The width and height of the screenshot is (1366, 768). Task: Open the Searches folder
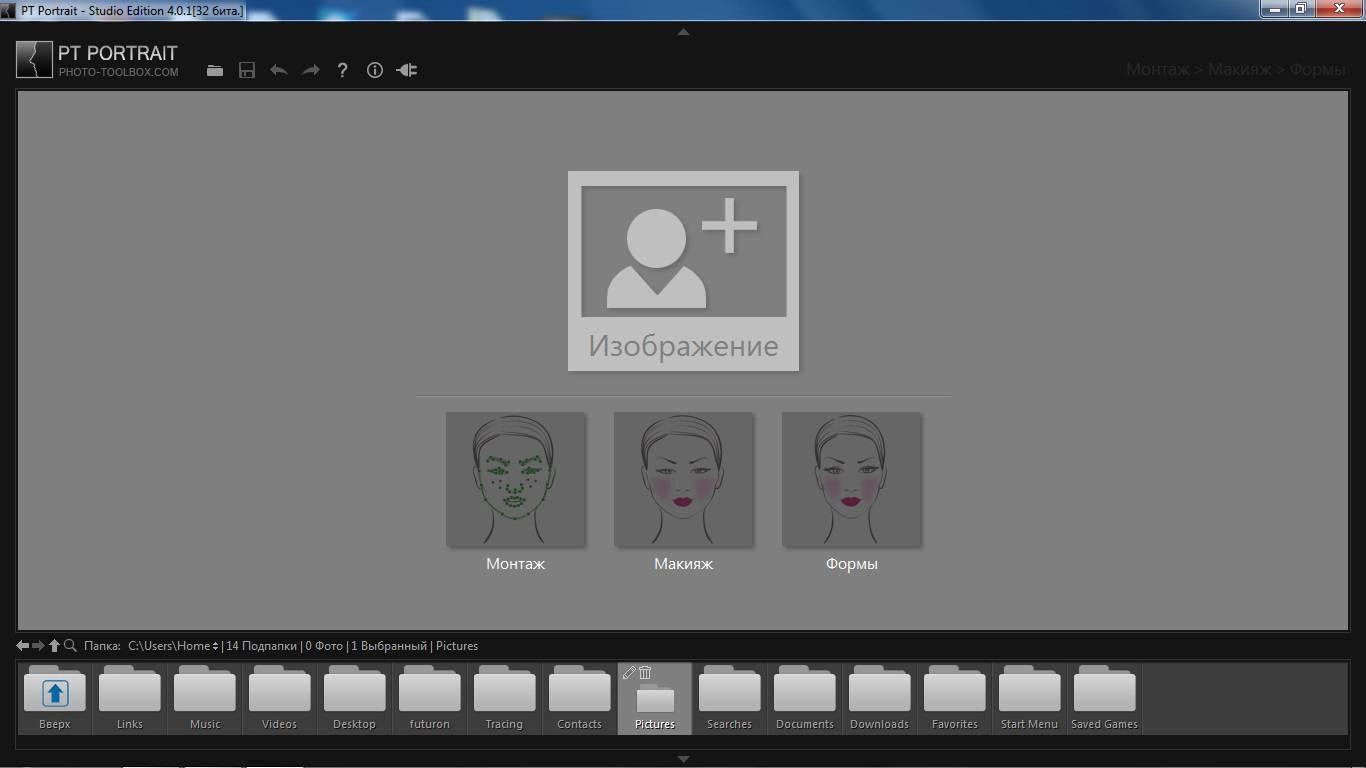(730, 699)
